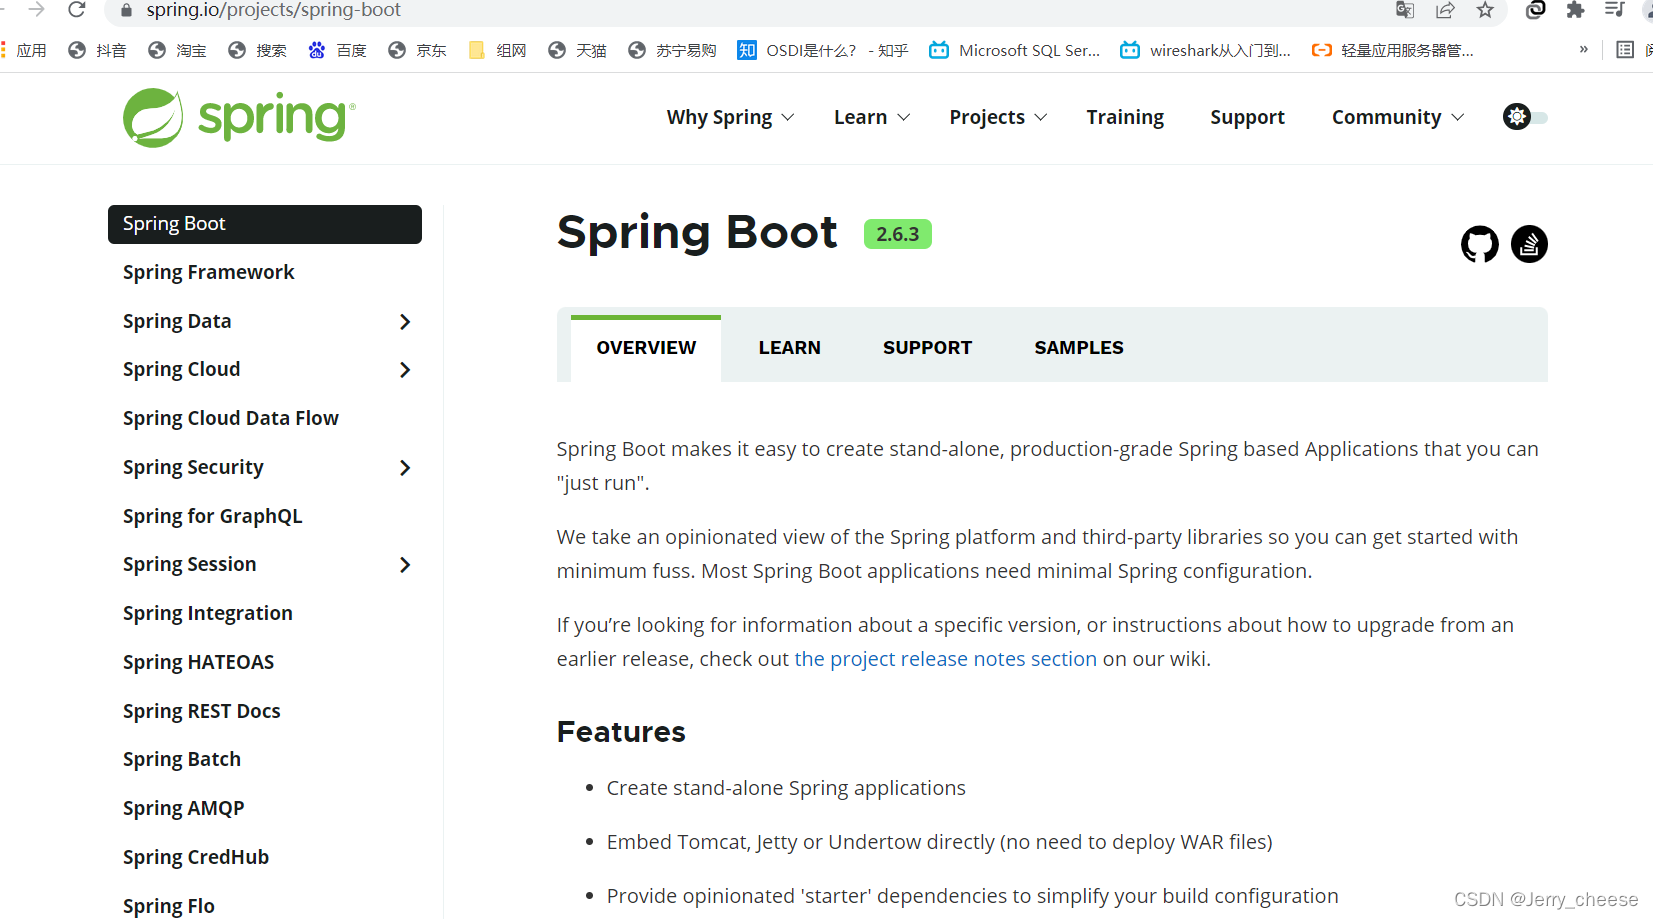Image resolution: width=1653 pixels, height=919 pixels.
Task: Open Spring Cloud Data Flow project
Action: pyautogui.click(x=230, y=418)
